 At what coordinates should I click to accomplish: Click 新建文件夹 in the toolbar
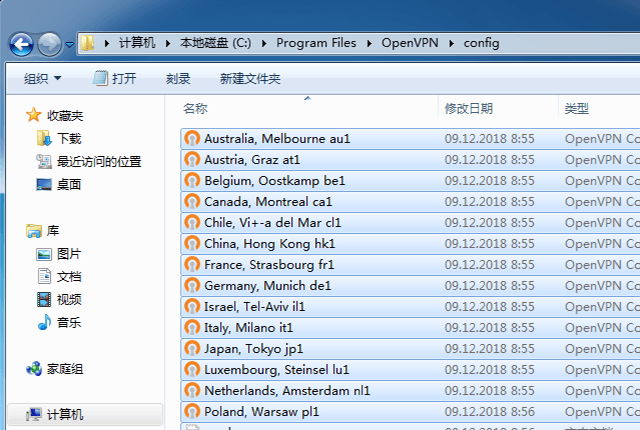pos(250,78)
